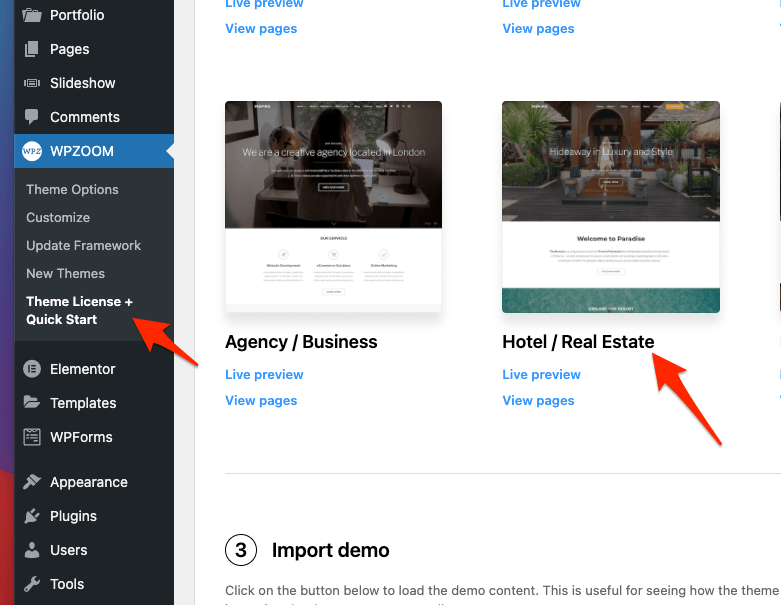Click the WPZOOM logo icon
The height and width of the screenshot is (605, 781).
tap(32, 151)
